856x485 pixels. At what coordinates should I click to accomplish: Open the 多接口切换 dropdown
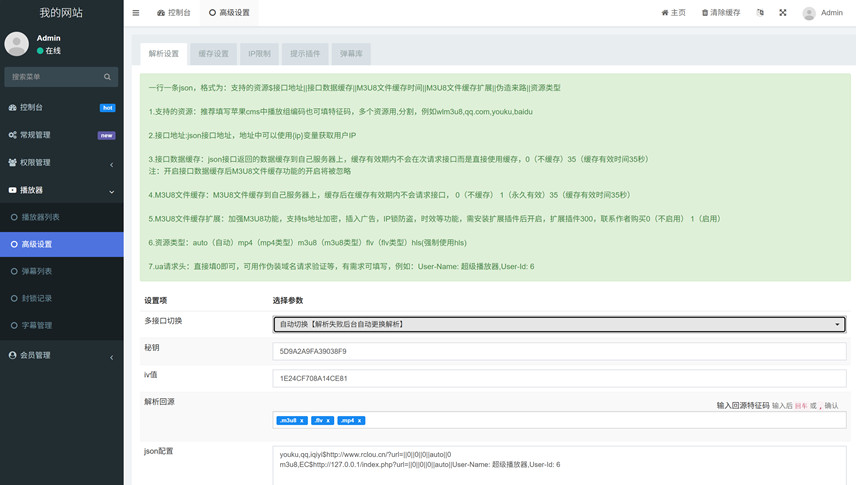coord(559,324)
